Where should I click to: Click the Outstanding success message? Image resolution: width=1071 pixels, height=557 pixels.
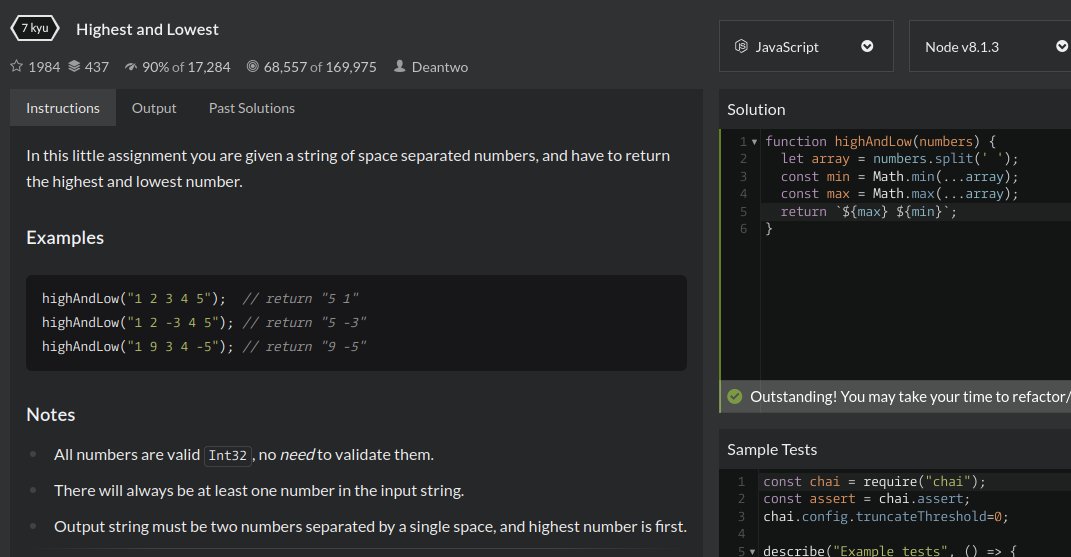910,396
